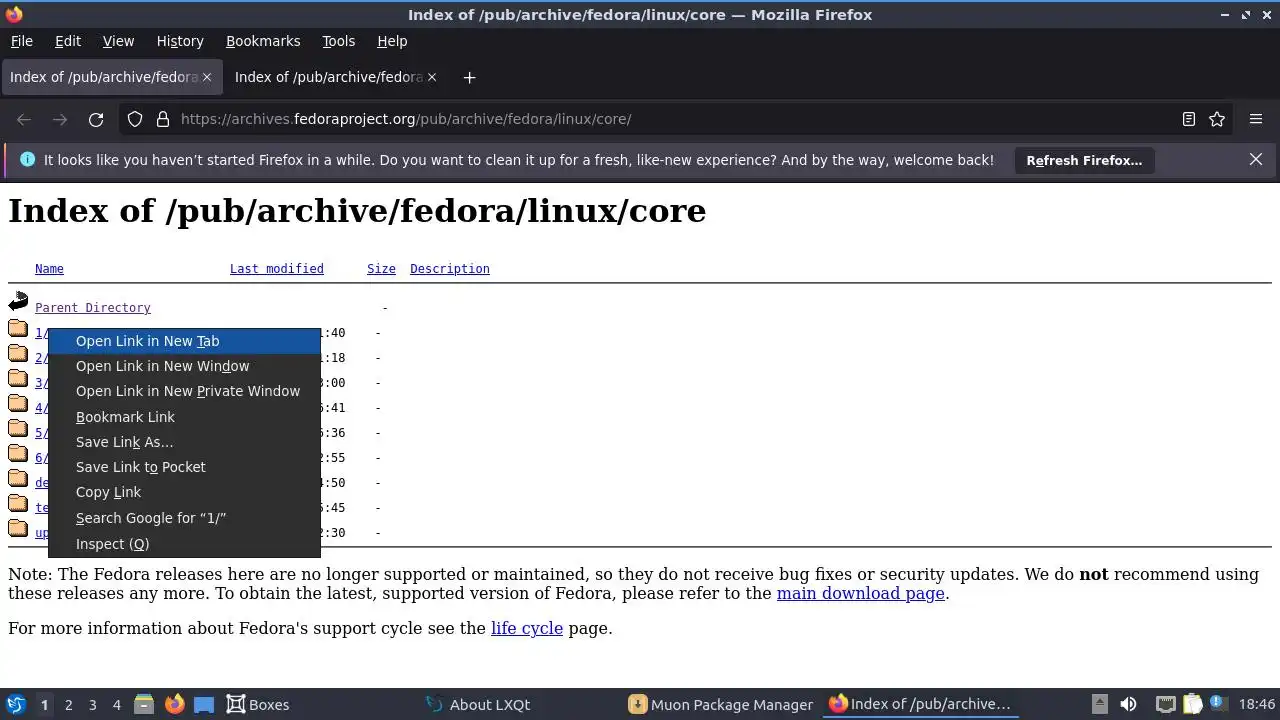This screenshot has height=720, width=1280.
Task: Bookmark this page with the star icon
Action: pos(1217,119)
